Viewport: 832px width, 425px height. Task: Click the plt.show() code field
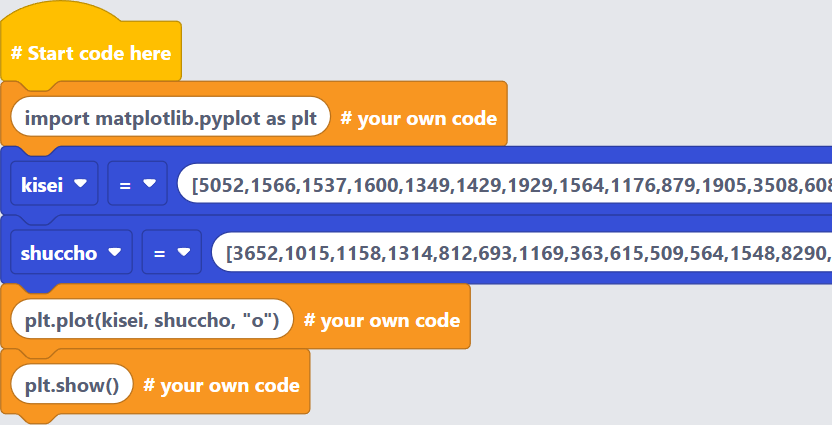click(x=72, y=384)
